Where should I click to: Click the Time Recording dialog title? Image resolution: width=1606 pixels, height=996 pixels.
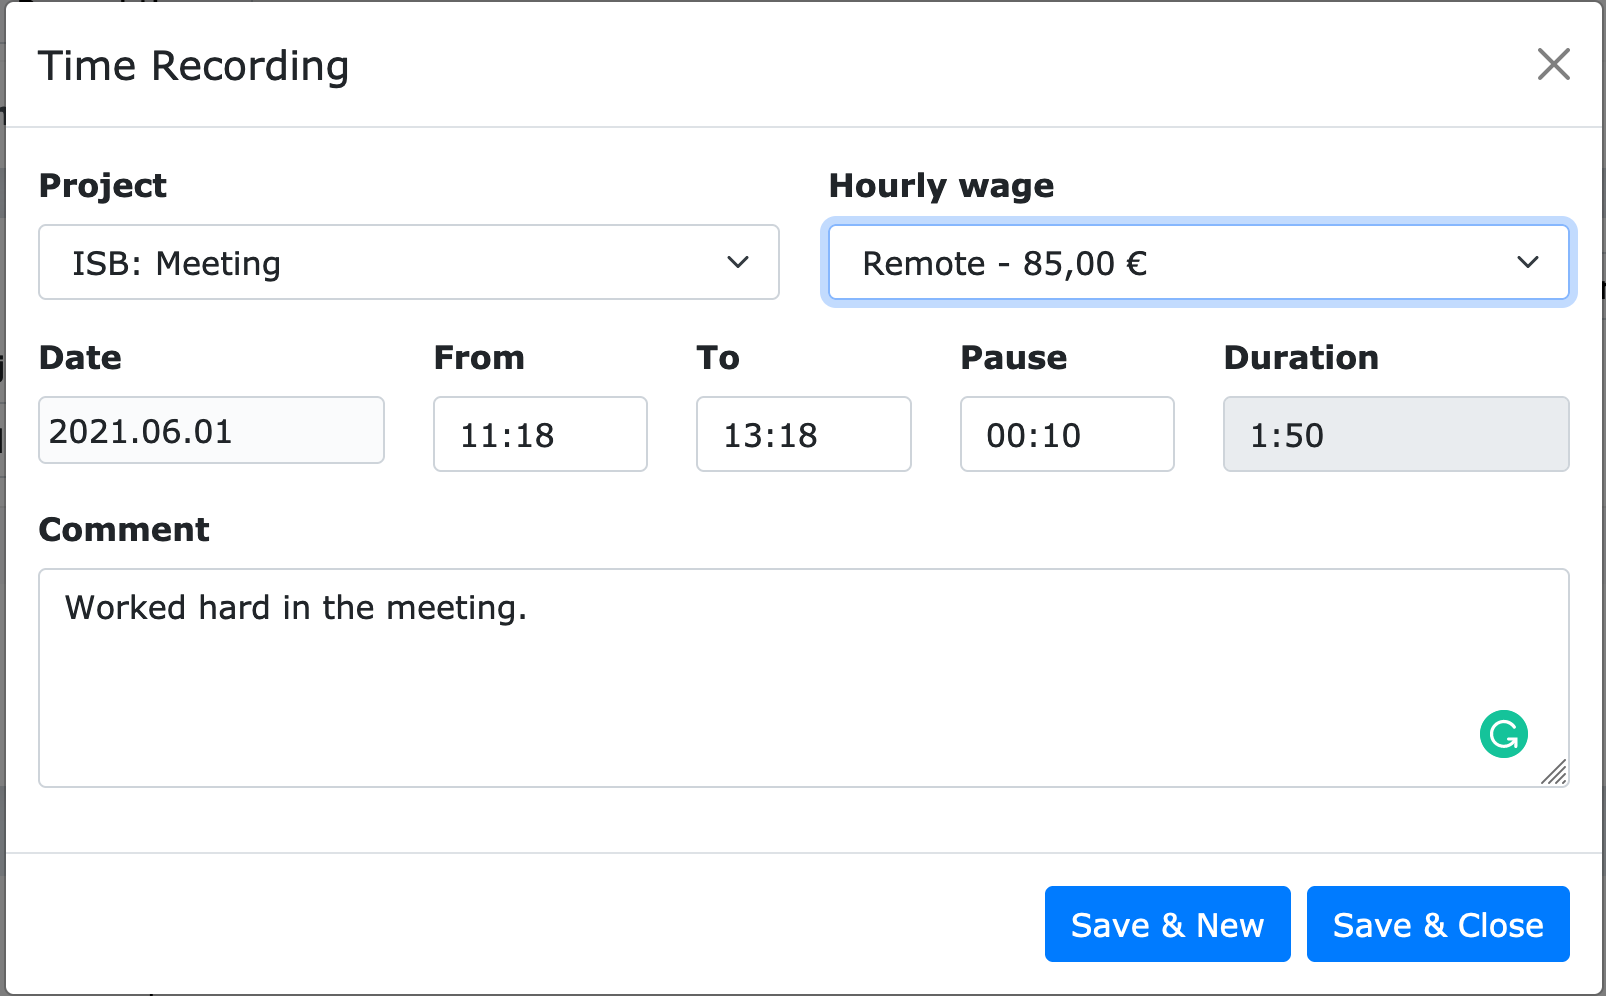pyautogui.click(x=194, y=65)
